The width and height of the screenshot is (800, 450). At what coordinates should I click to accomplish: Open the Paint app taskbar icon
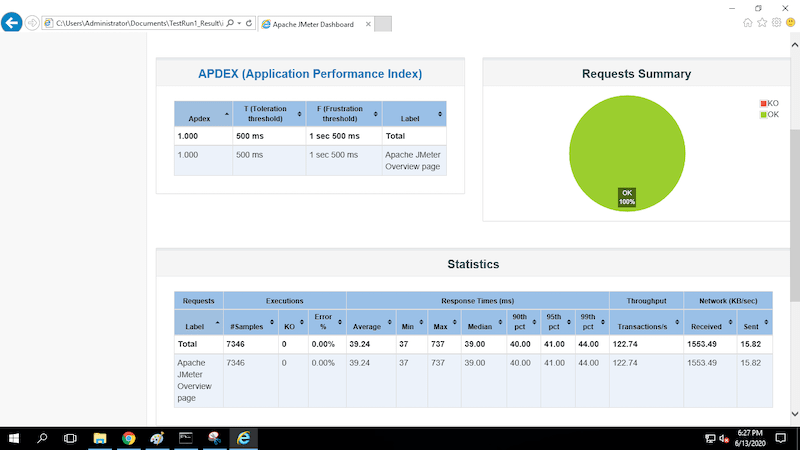pos(157,438)
